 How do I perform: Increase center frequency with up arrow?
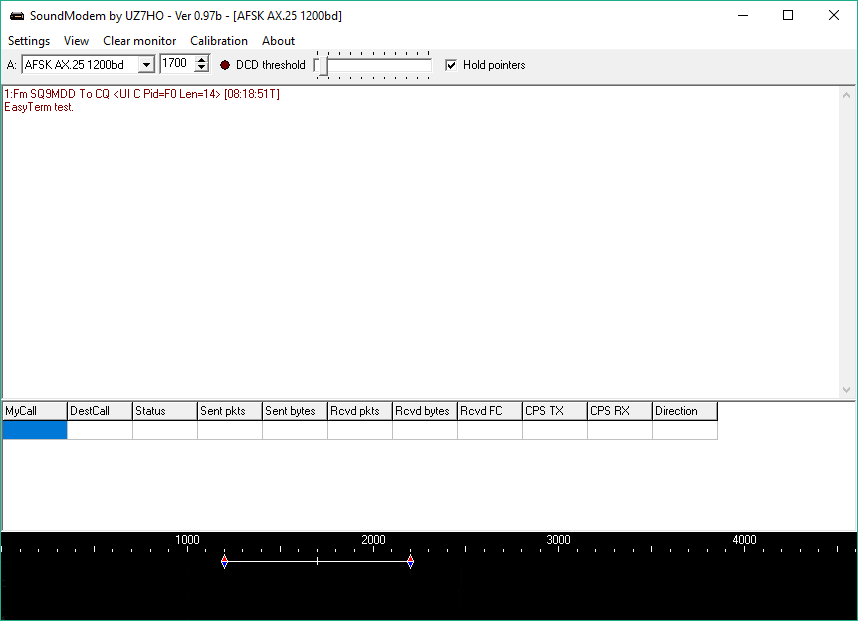coord(202,60)
